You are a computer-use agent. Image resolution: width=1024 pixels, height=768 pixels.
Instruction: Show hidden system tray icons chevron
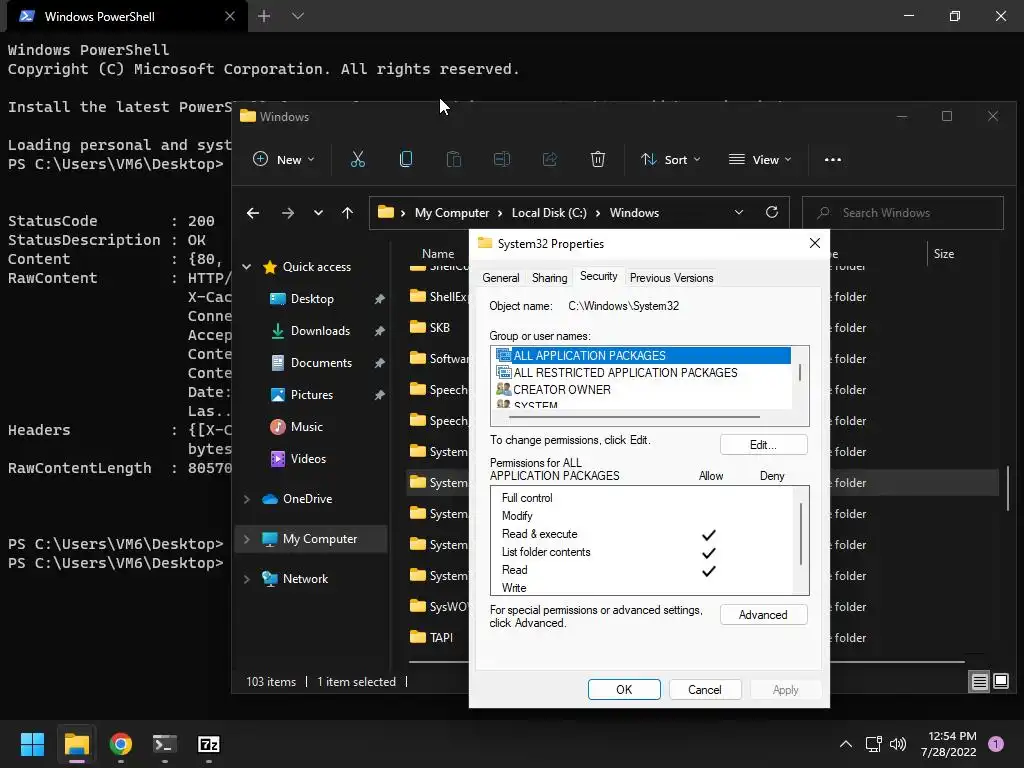click(846, 744)
